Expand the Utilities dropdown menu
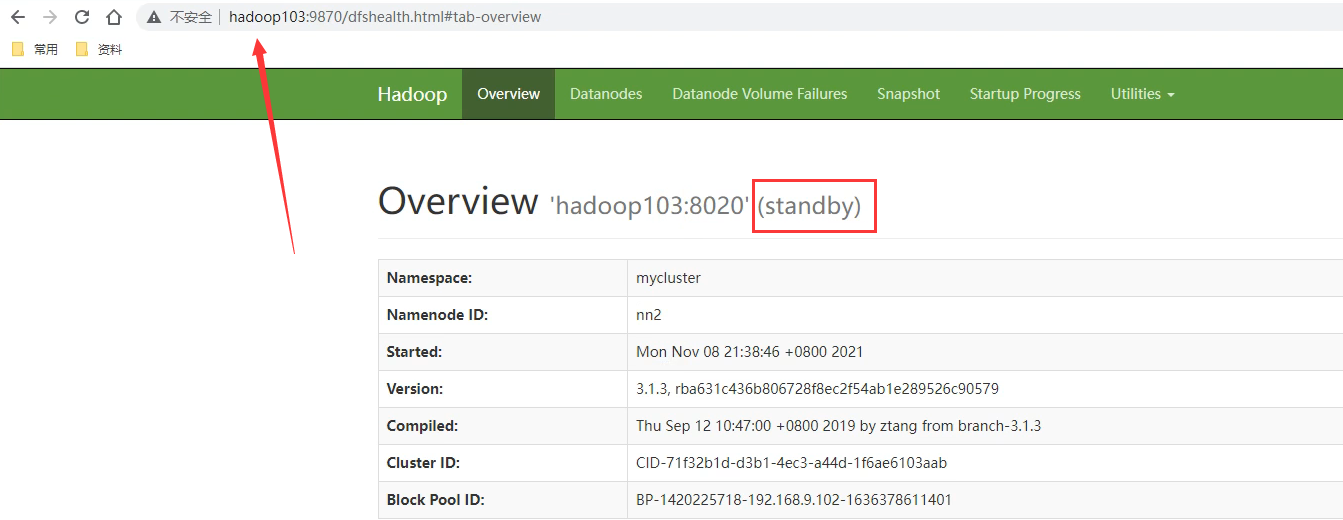Screen dimensions: 1343x520 pyautogui.click(x=1142, y=94)
